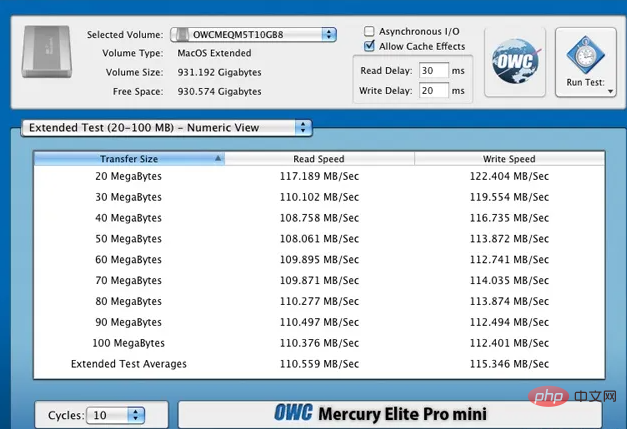627x429 pixels.
Task: Click read speed 108.758 MB/Sec
Action: [x=319, y=218]
